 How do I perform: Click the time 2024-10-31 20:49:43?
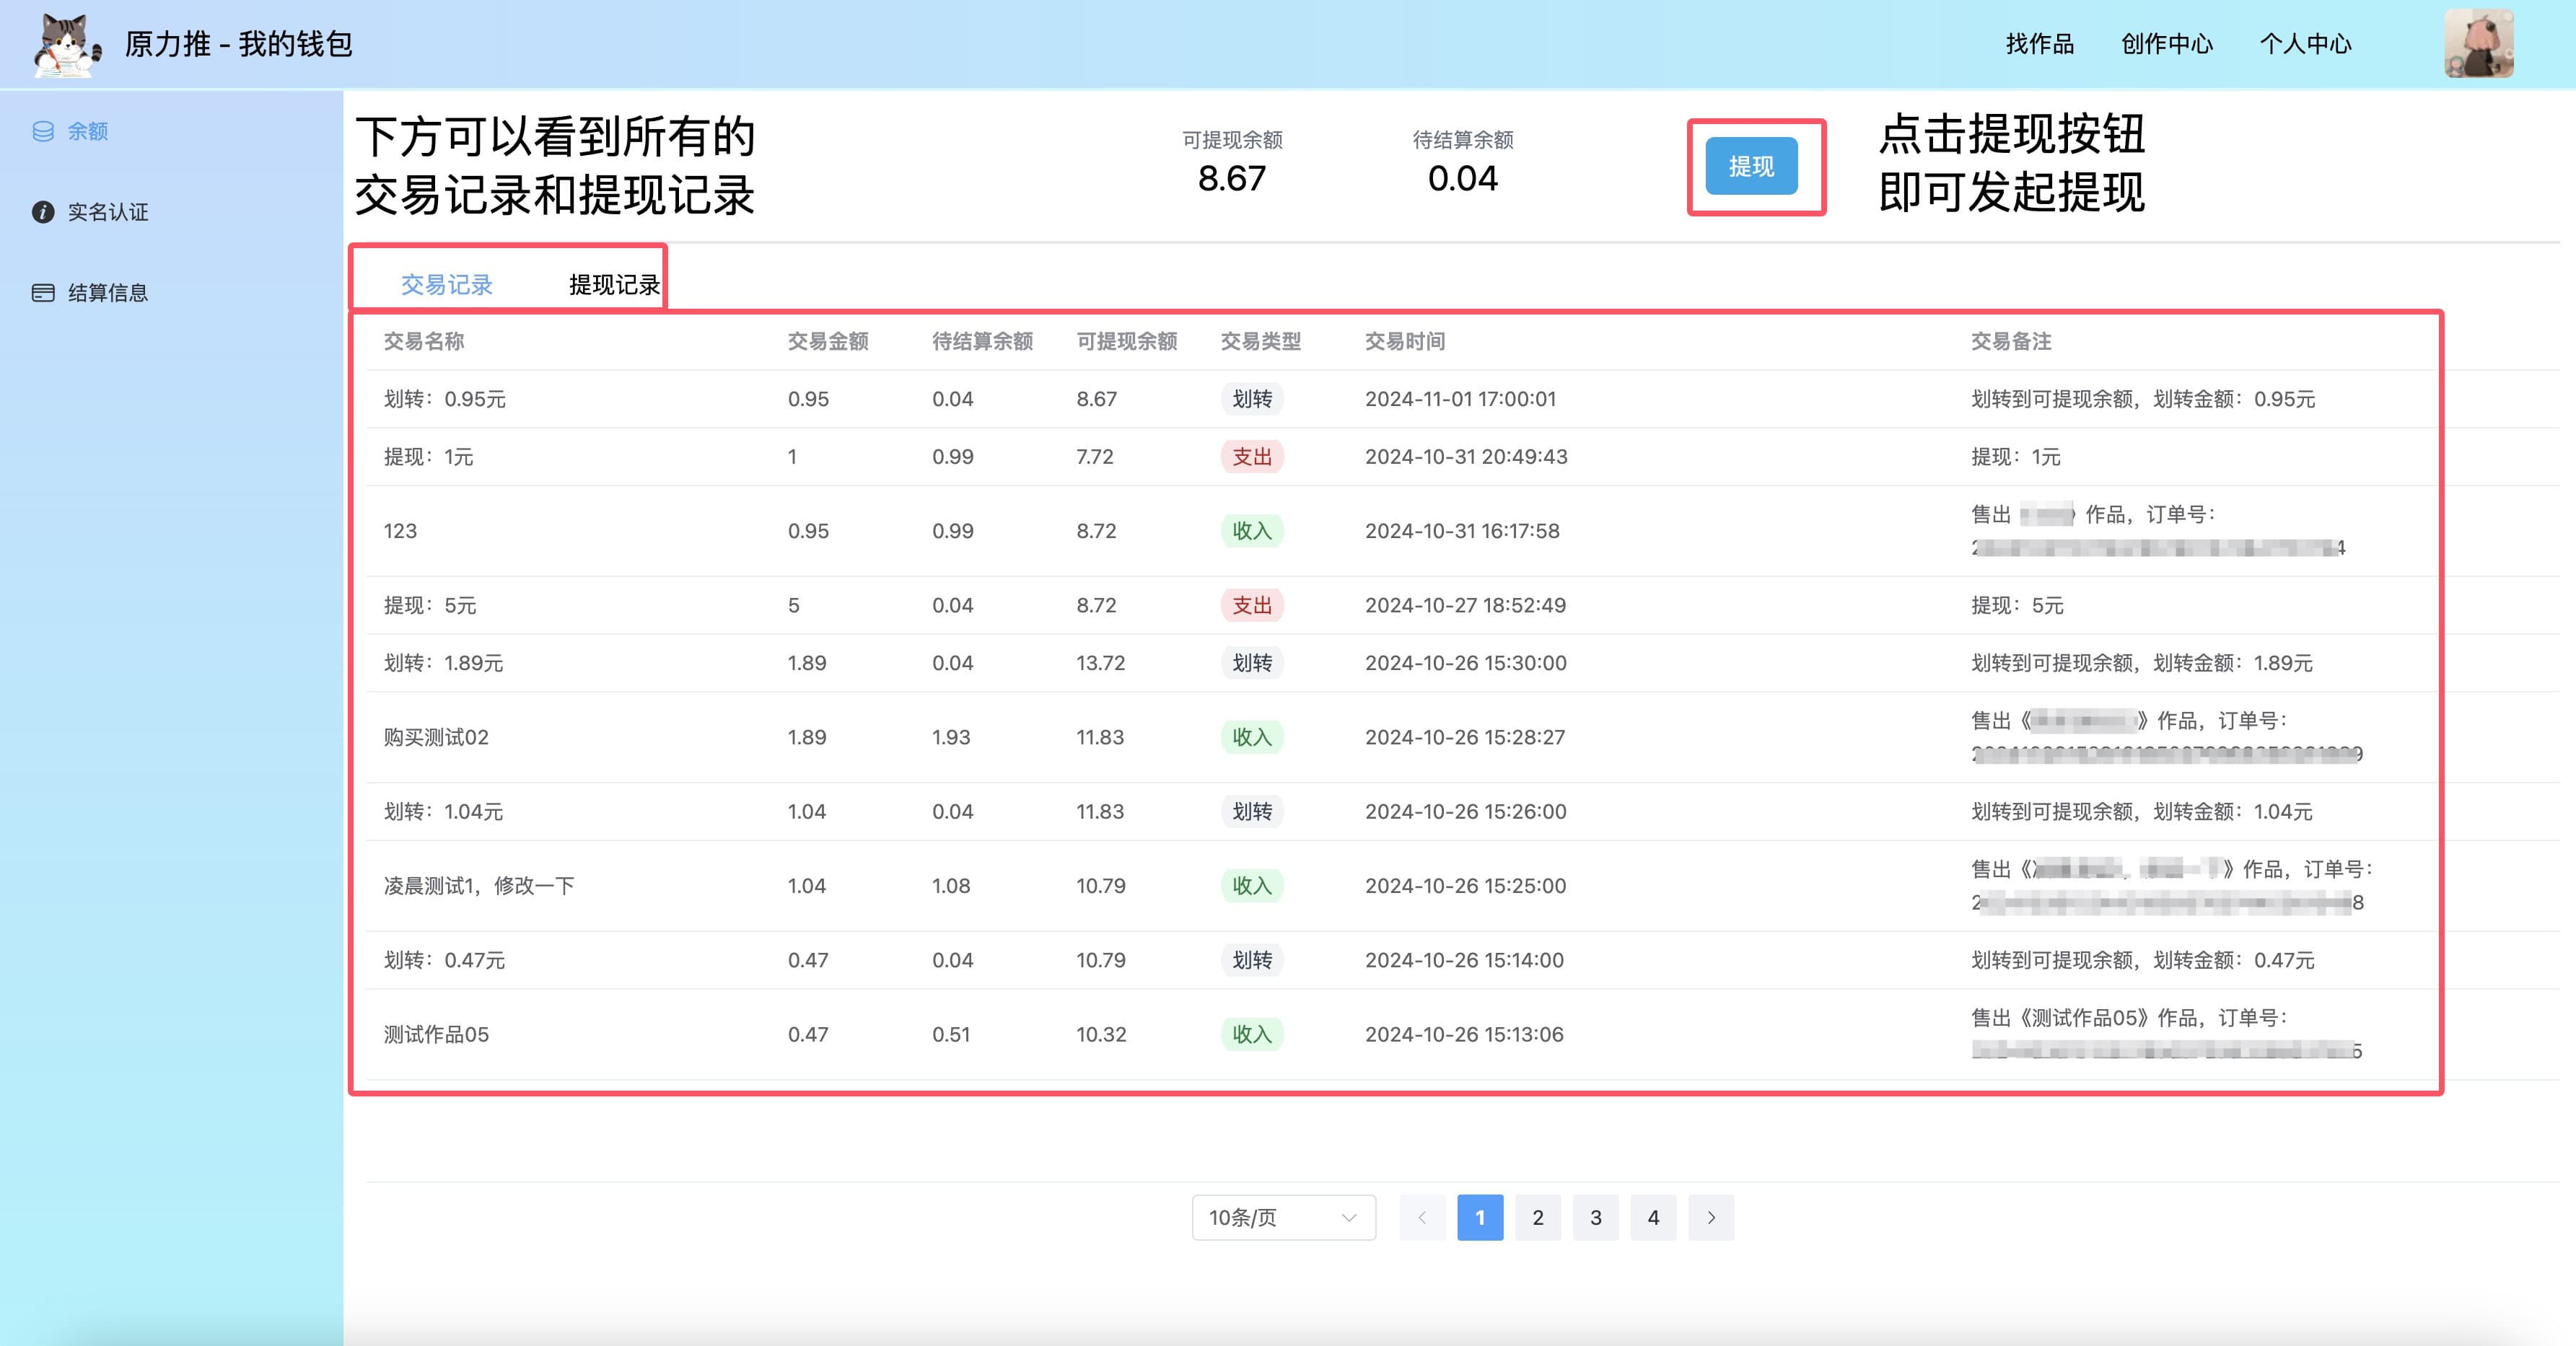1466,457
